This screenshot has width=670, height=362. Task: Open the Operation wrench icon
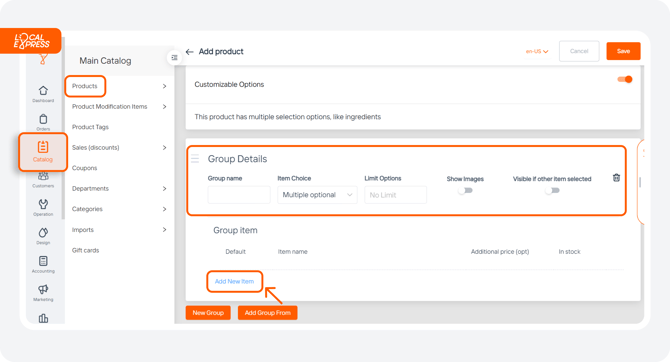click(43, 204)
